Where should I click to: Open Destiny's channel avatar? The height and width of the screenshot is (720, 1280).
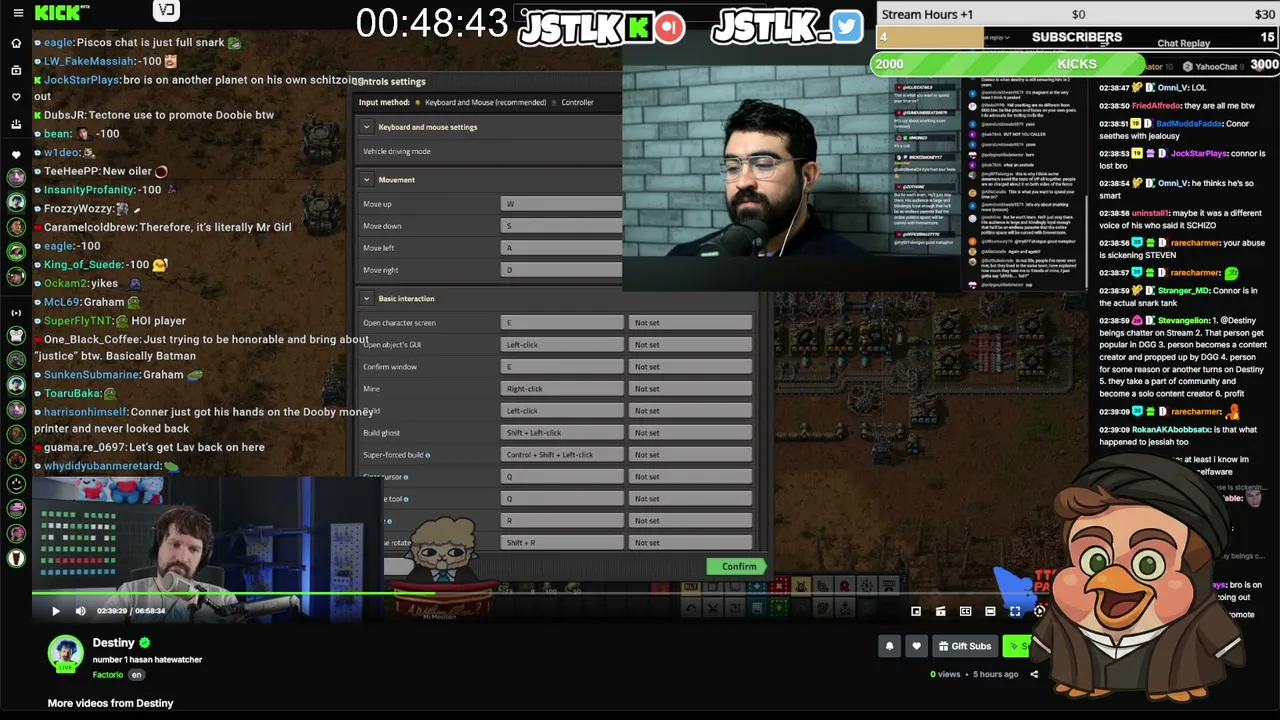66,652
